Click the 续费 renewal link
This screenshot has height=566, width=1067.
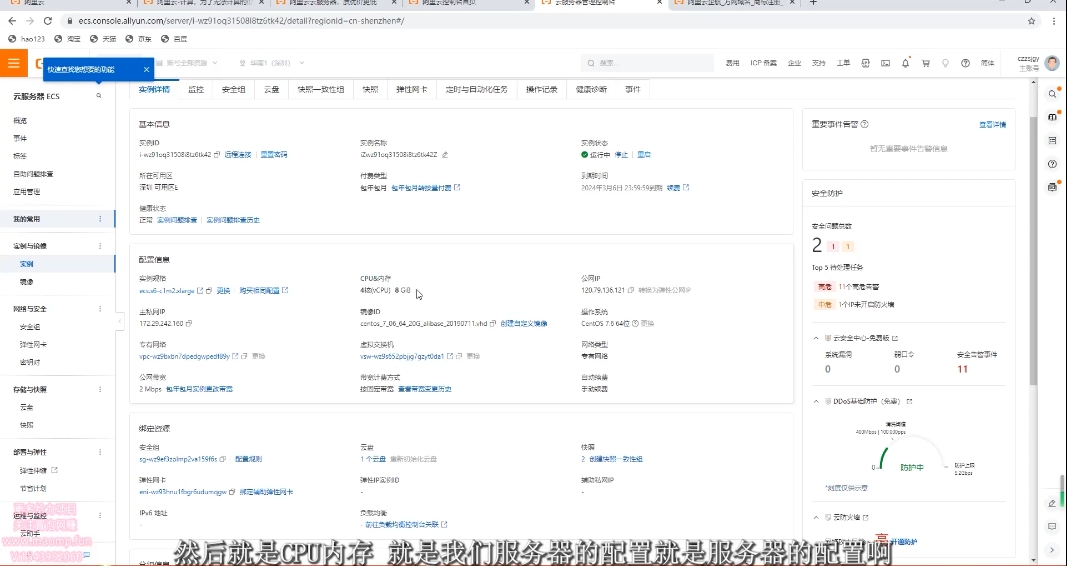673,188
